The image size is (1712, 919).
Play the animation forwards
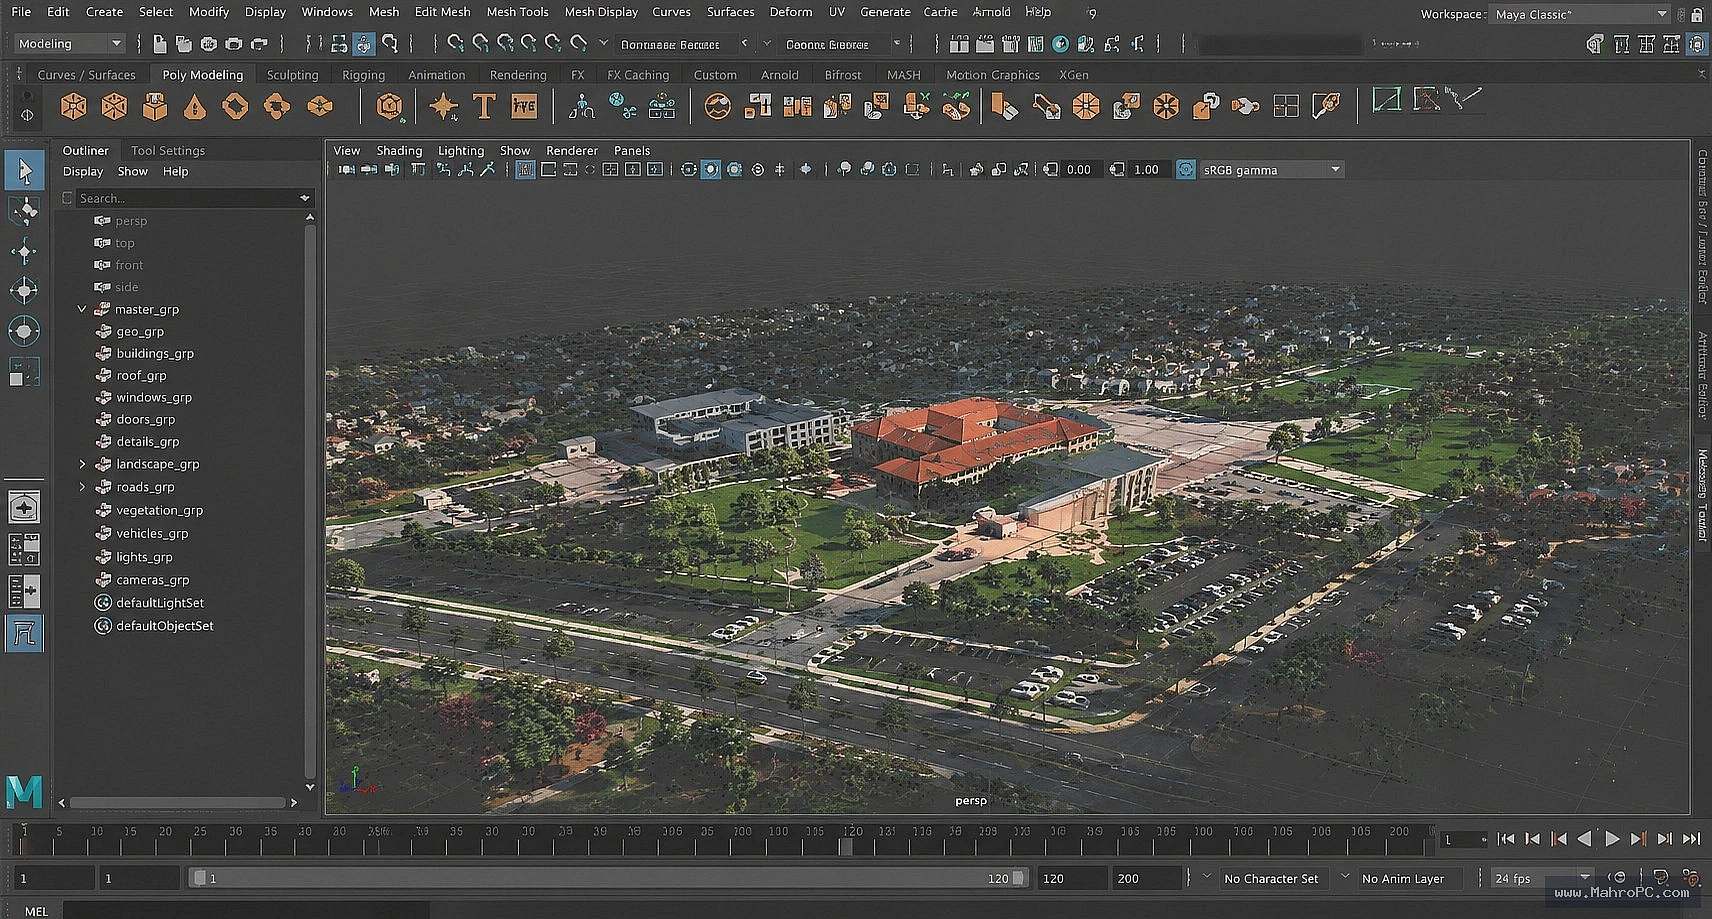click(x=1612, y=839)
